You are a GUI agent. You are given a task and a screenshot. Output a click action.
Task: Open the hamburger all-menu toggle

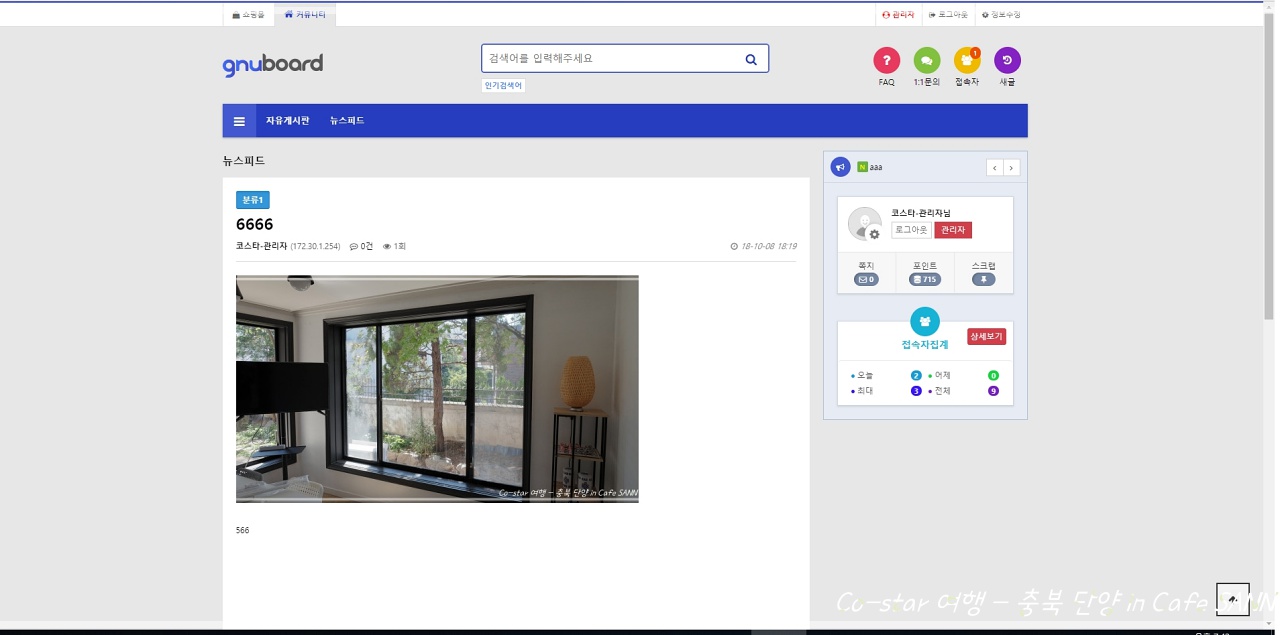pos(239,121)
